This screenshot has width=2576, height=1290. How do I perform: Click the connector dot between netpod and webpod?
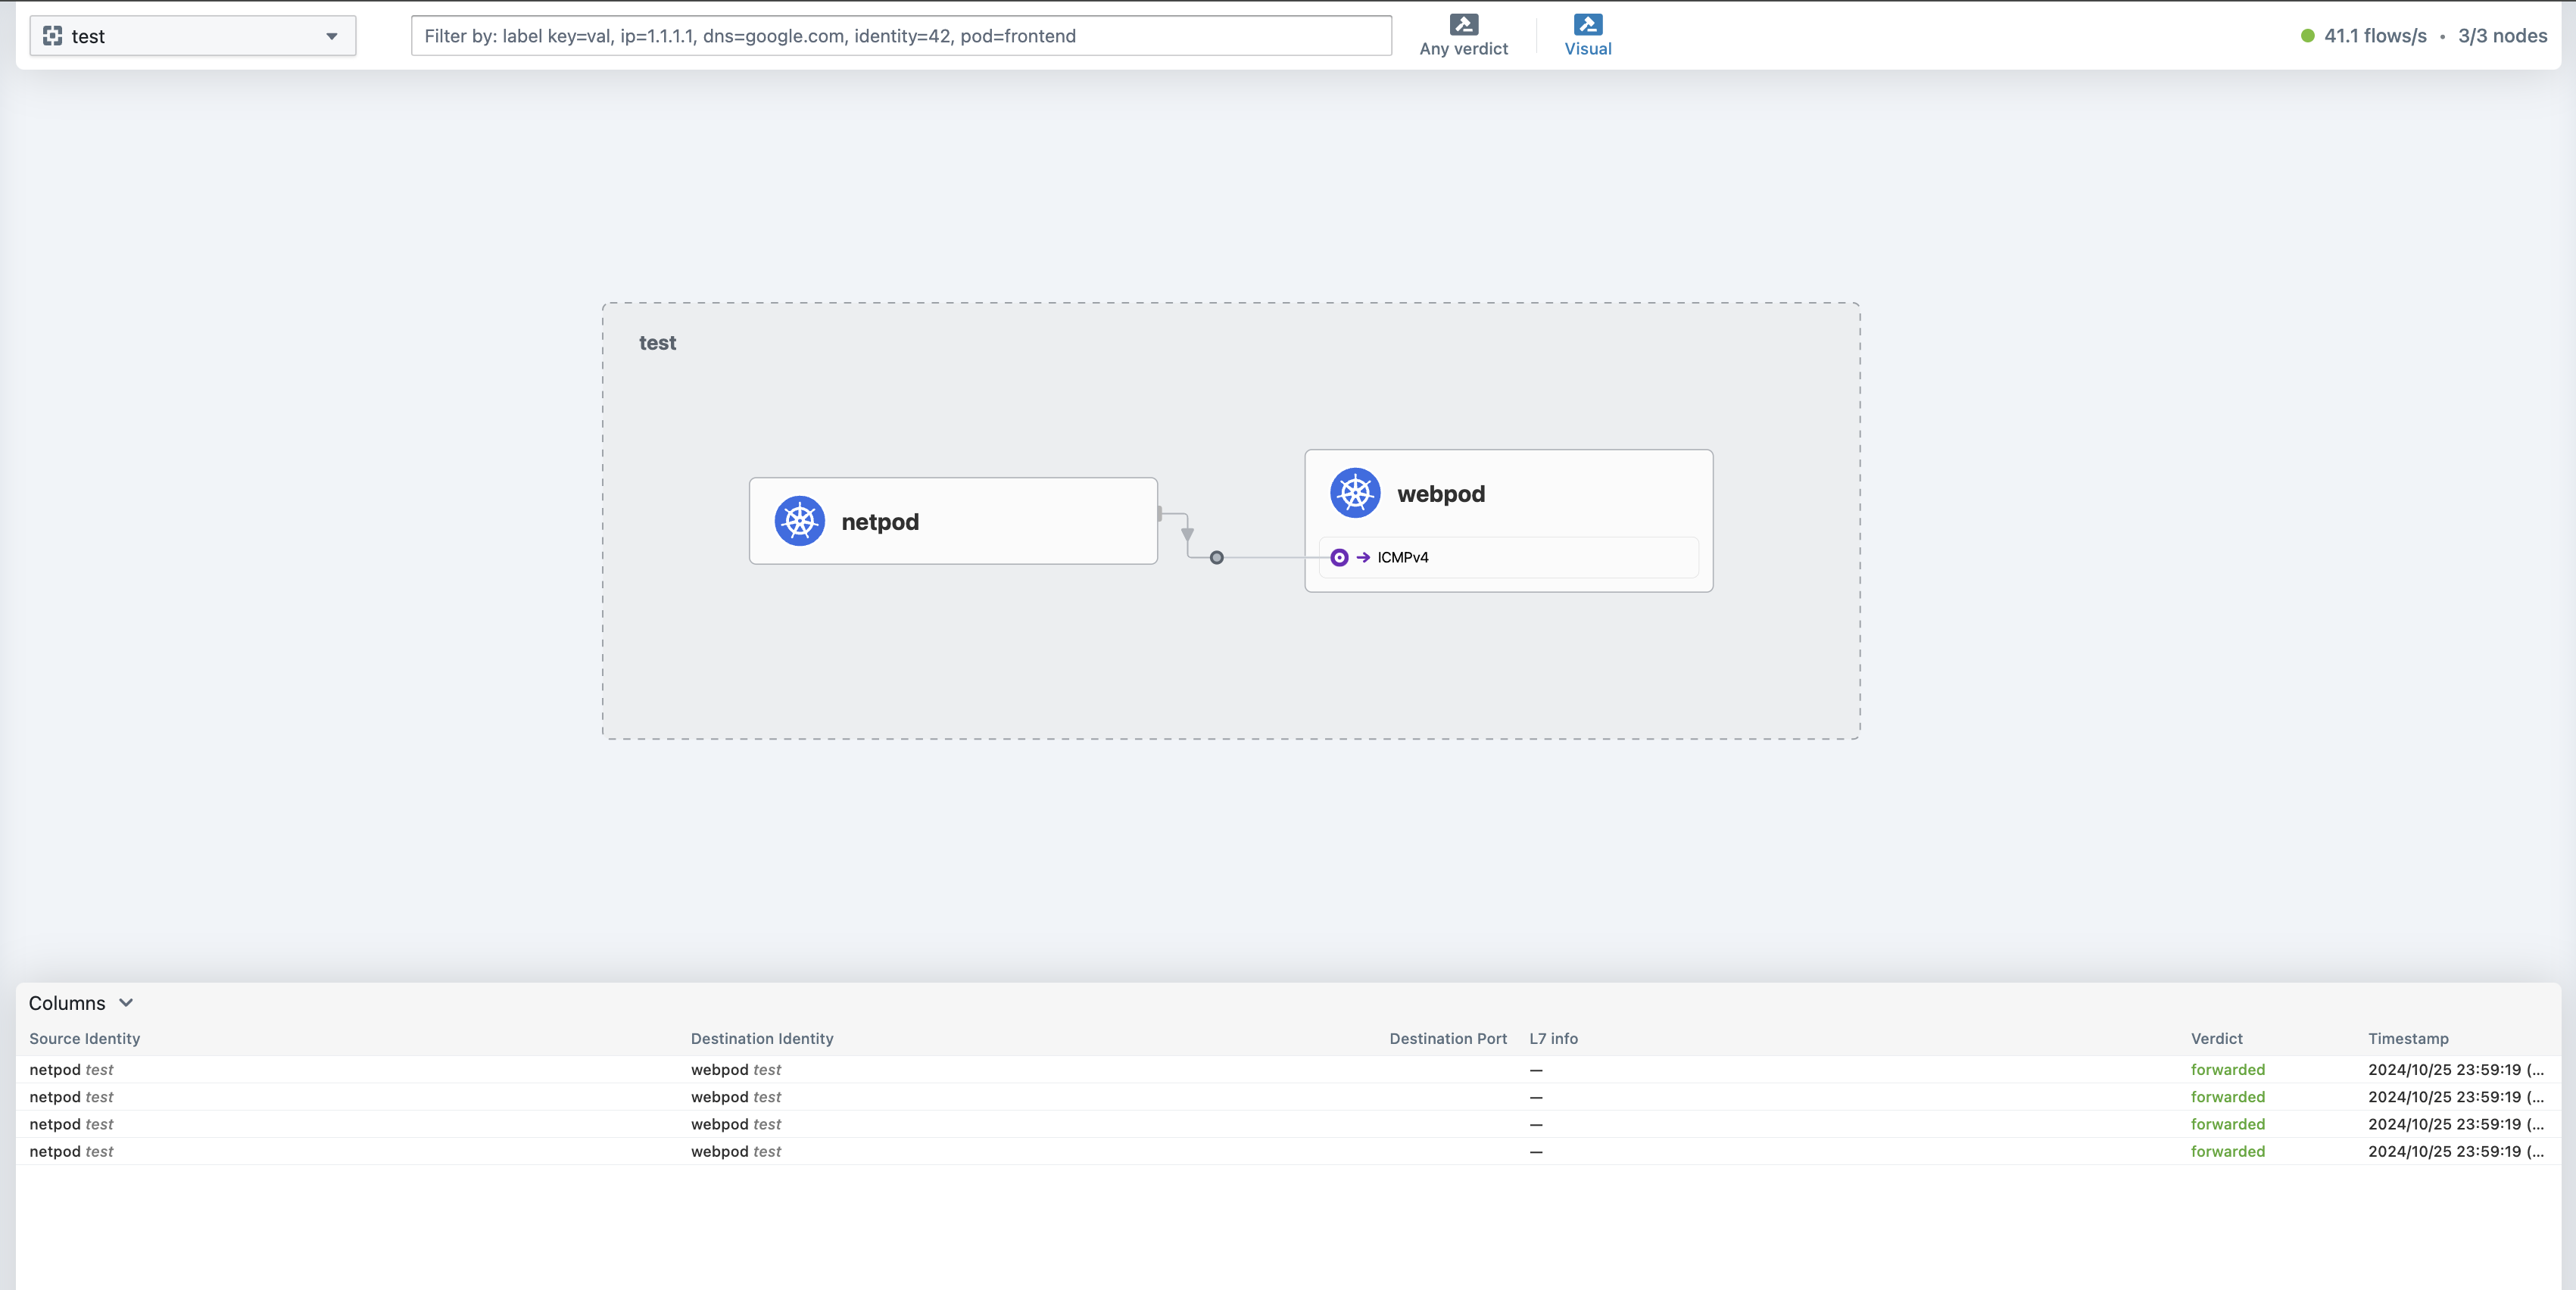[1216, 557]
